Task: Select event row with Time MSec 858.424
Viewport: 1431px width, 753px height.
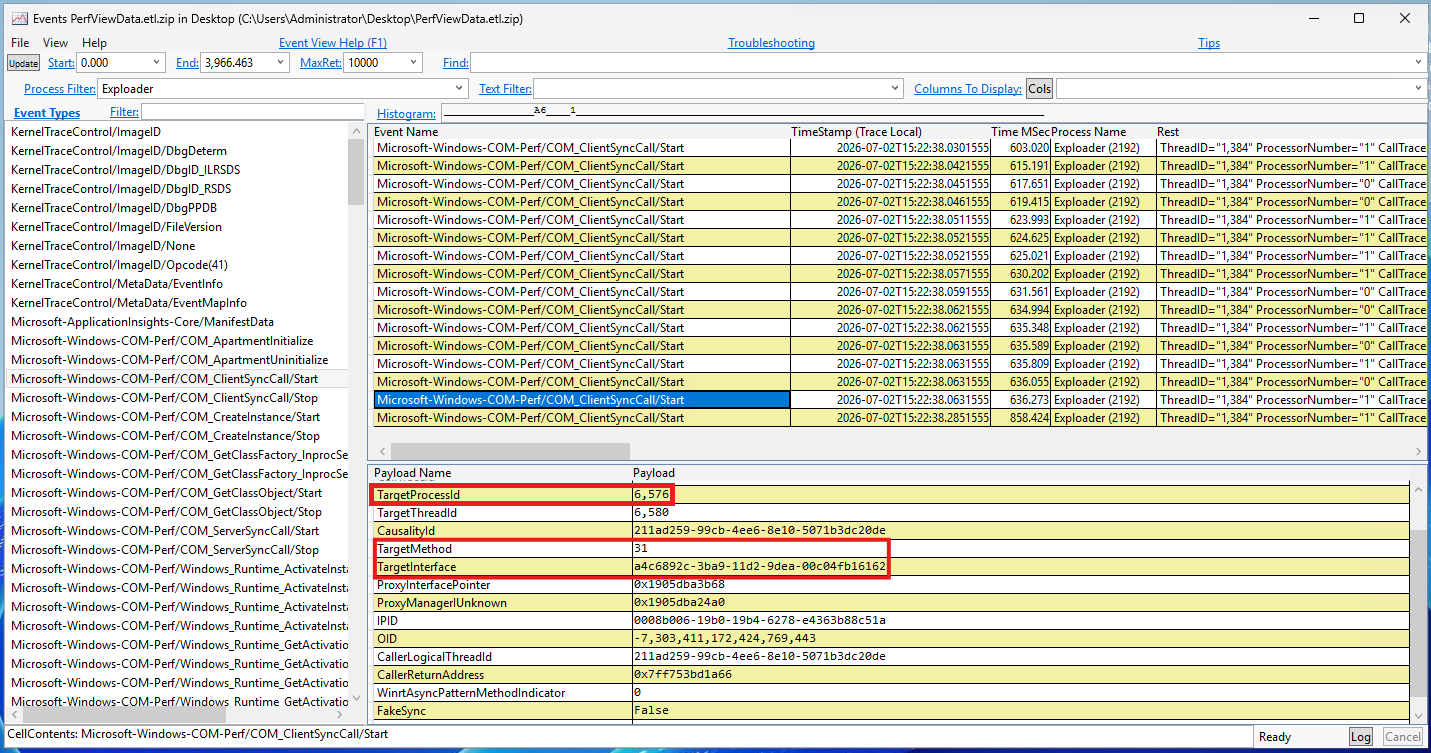Action: click(x=899, y=418)
